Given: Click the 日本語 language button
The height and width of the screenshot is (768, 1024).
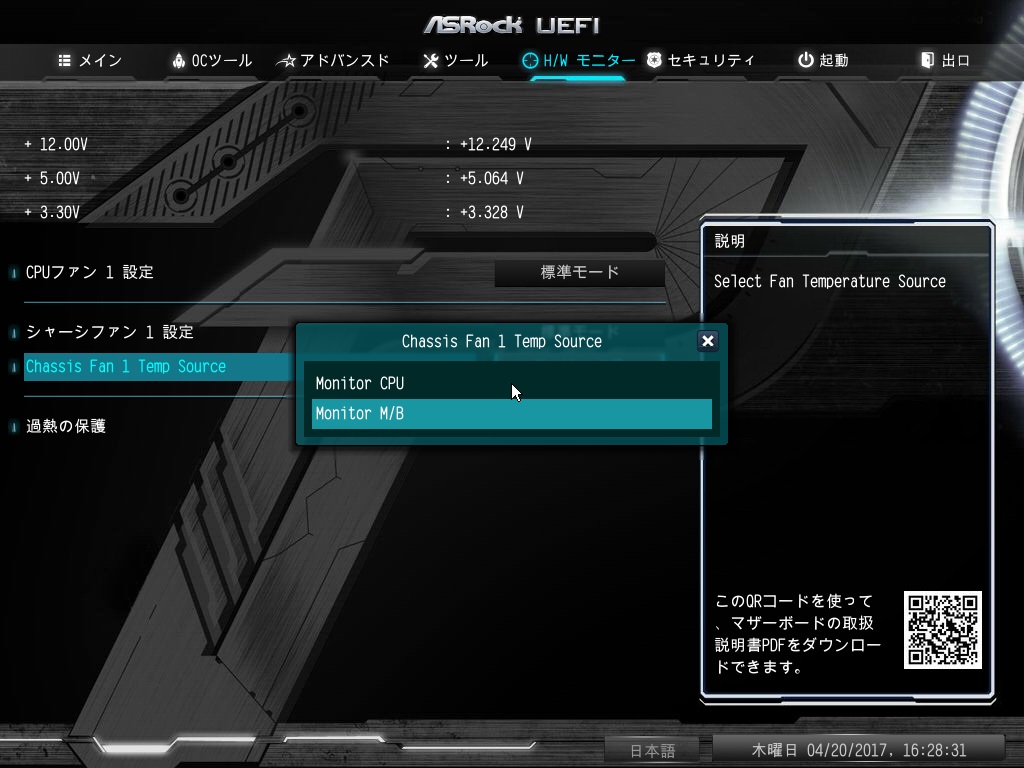Looking at the screenshot, I should click(x=652, y=750).
